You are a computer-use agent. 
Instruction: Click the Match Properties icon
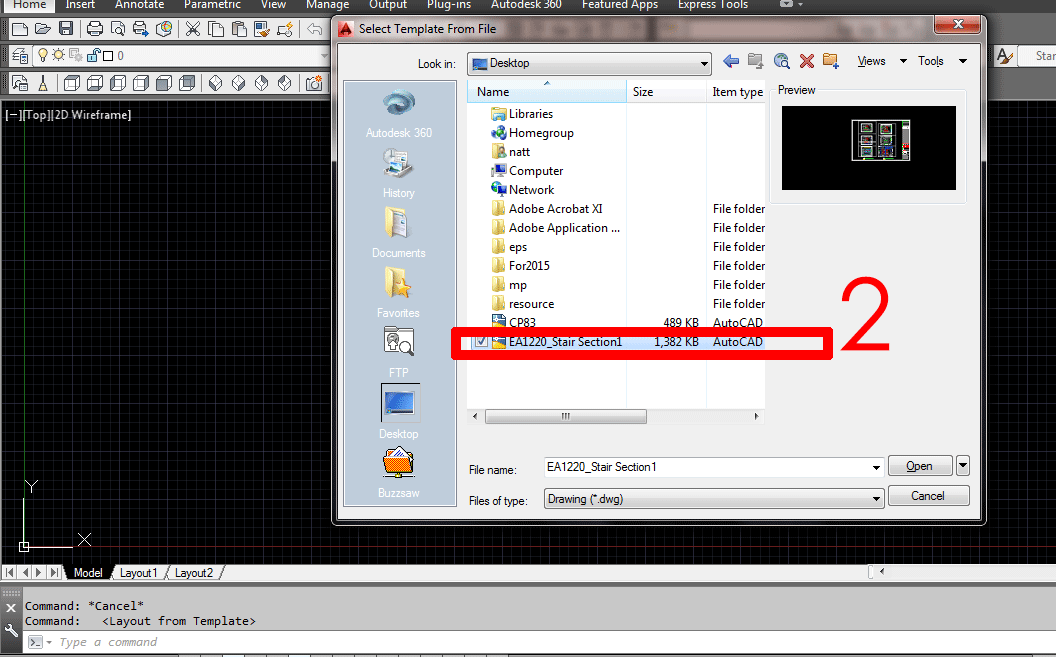[x=261, y=29]
